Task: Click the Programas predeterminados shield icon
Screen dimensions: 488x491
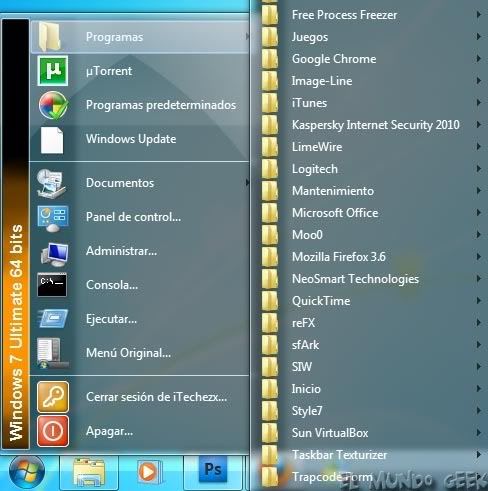Action: pyautogui.click(x=53, y=105)
